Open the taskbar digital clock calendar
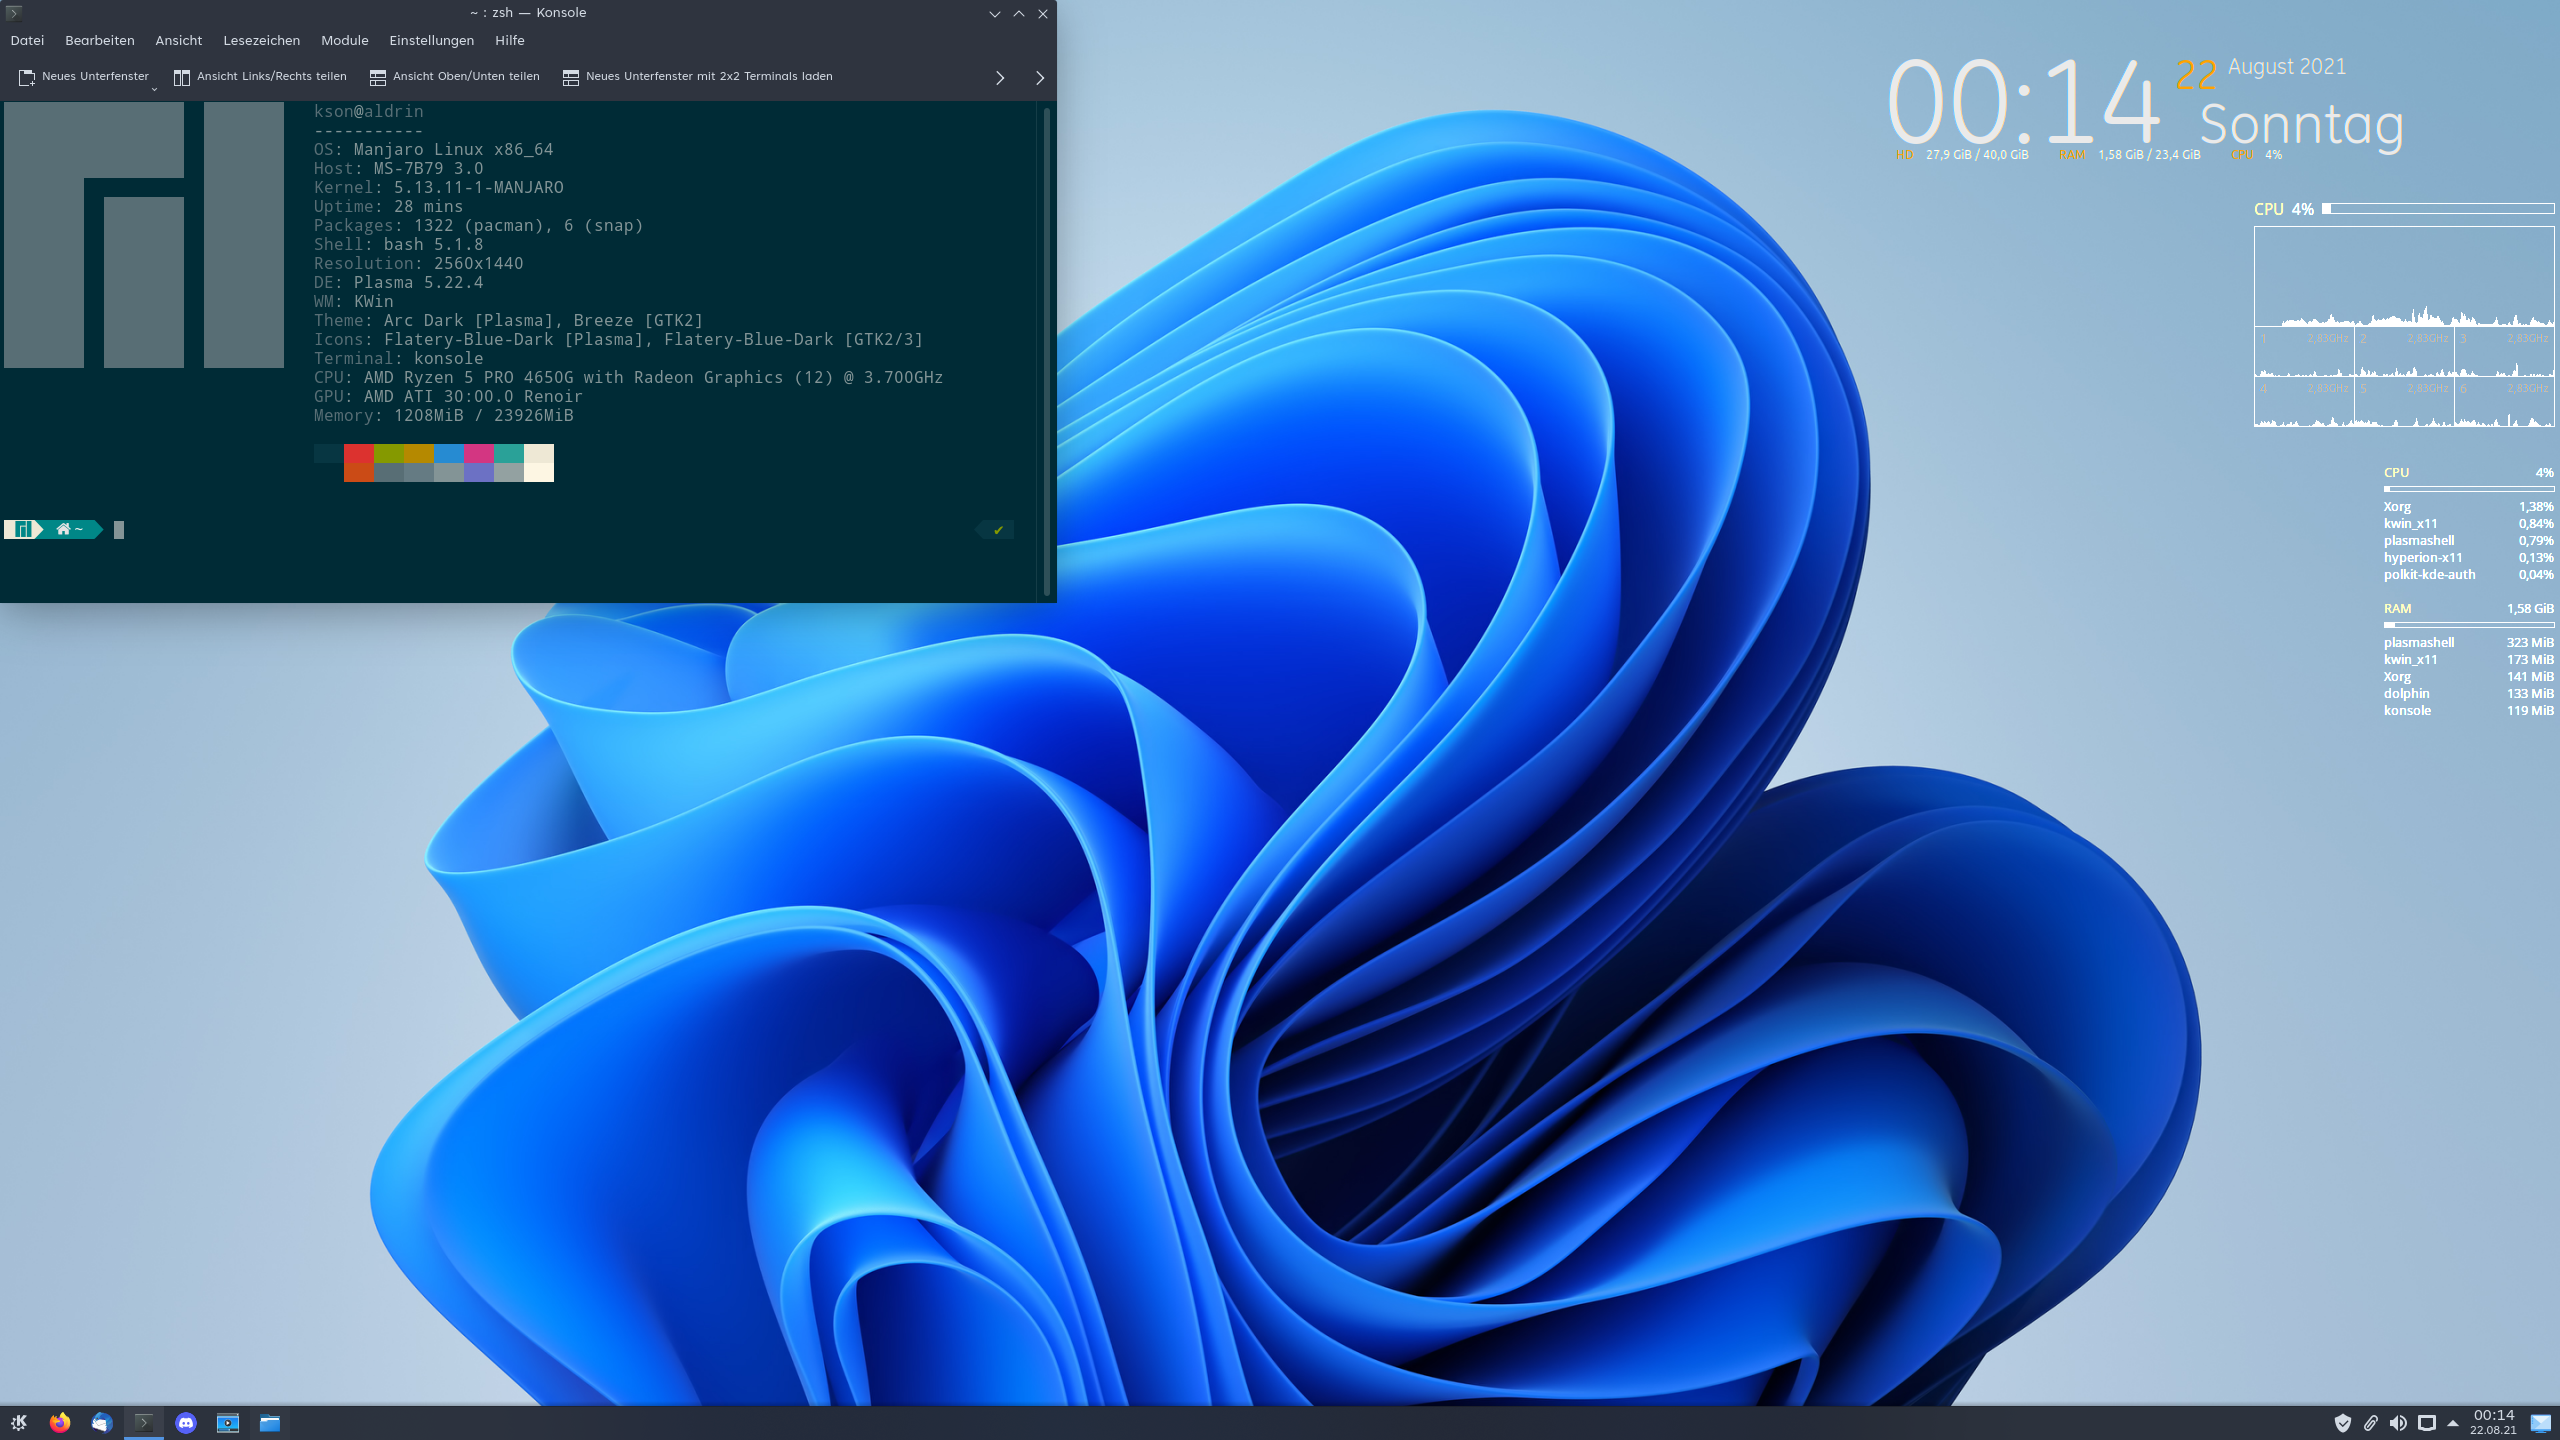This screenshot has height=1440, width=2560. [x=2493, y=1422]
